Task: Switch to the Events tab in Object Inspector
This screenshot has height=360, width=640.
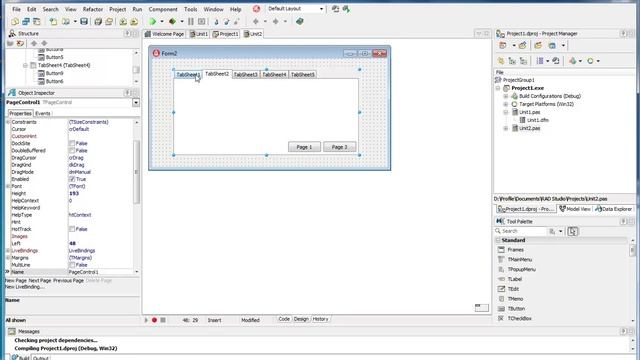Action: [x=43, y=113]
